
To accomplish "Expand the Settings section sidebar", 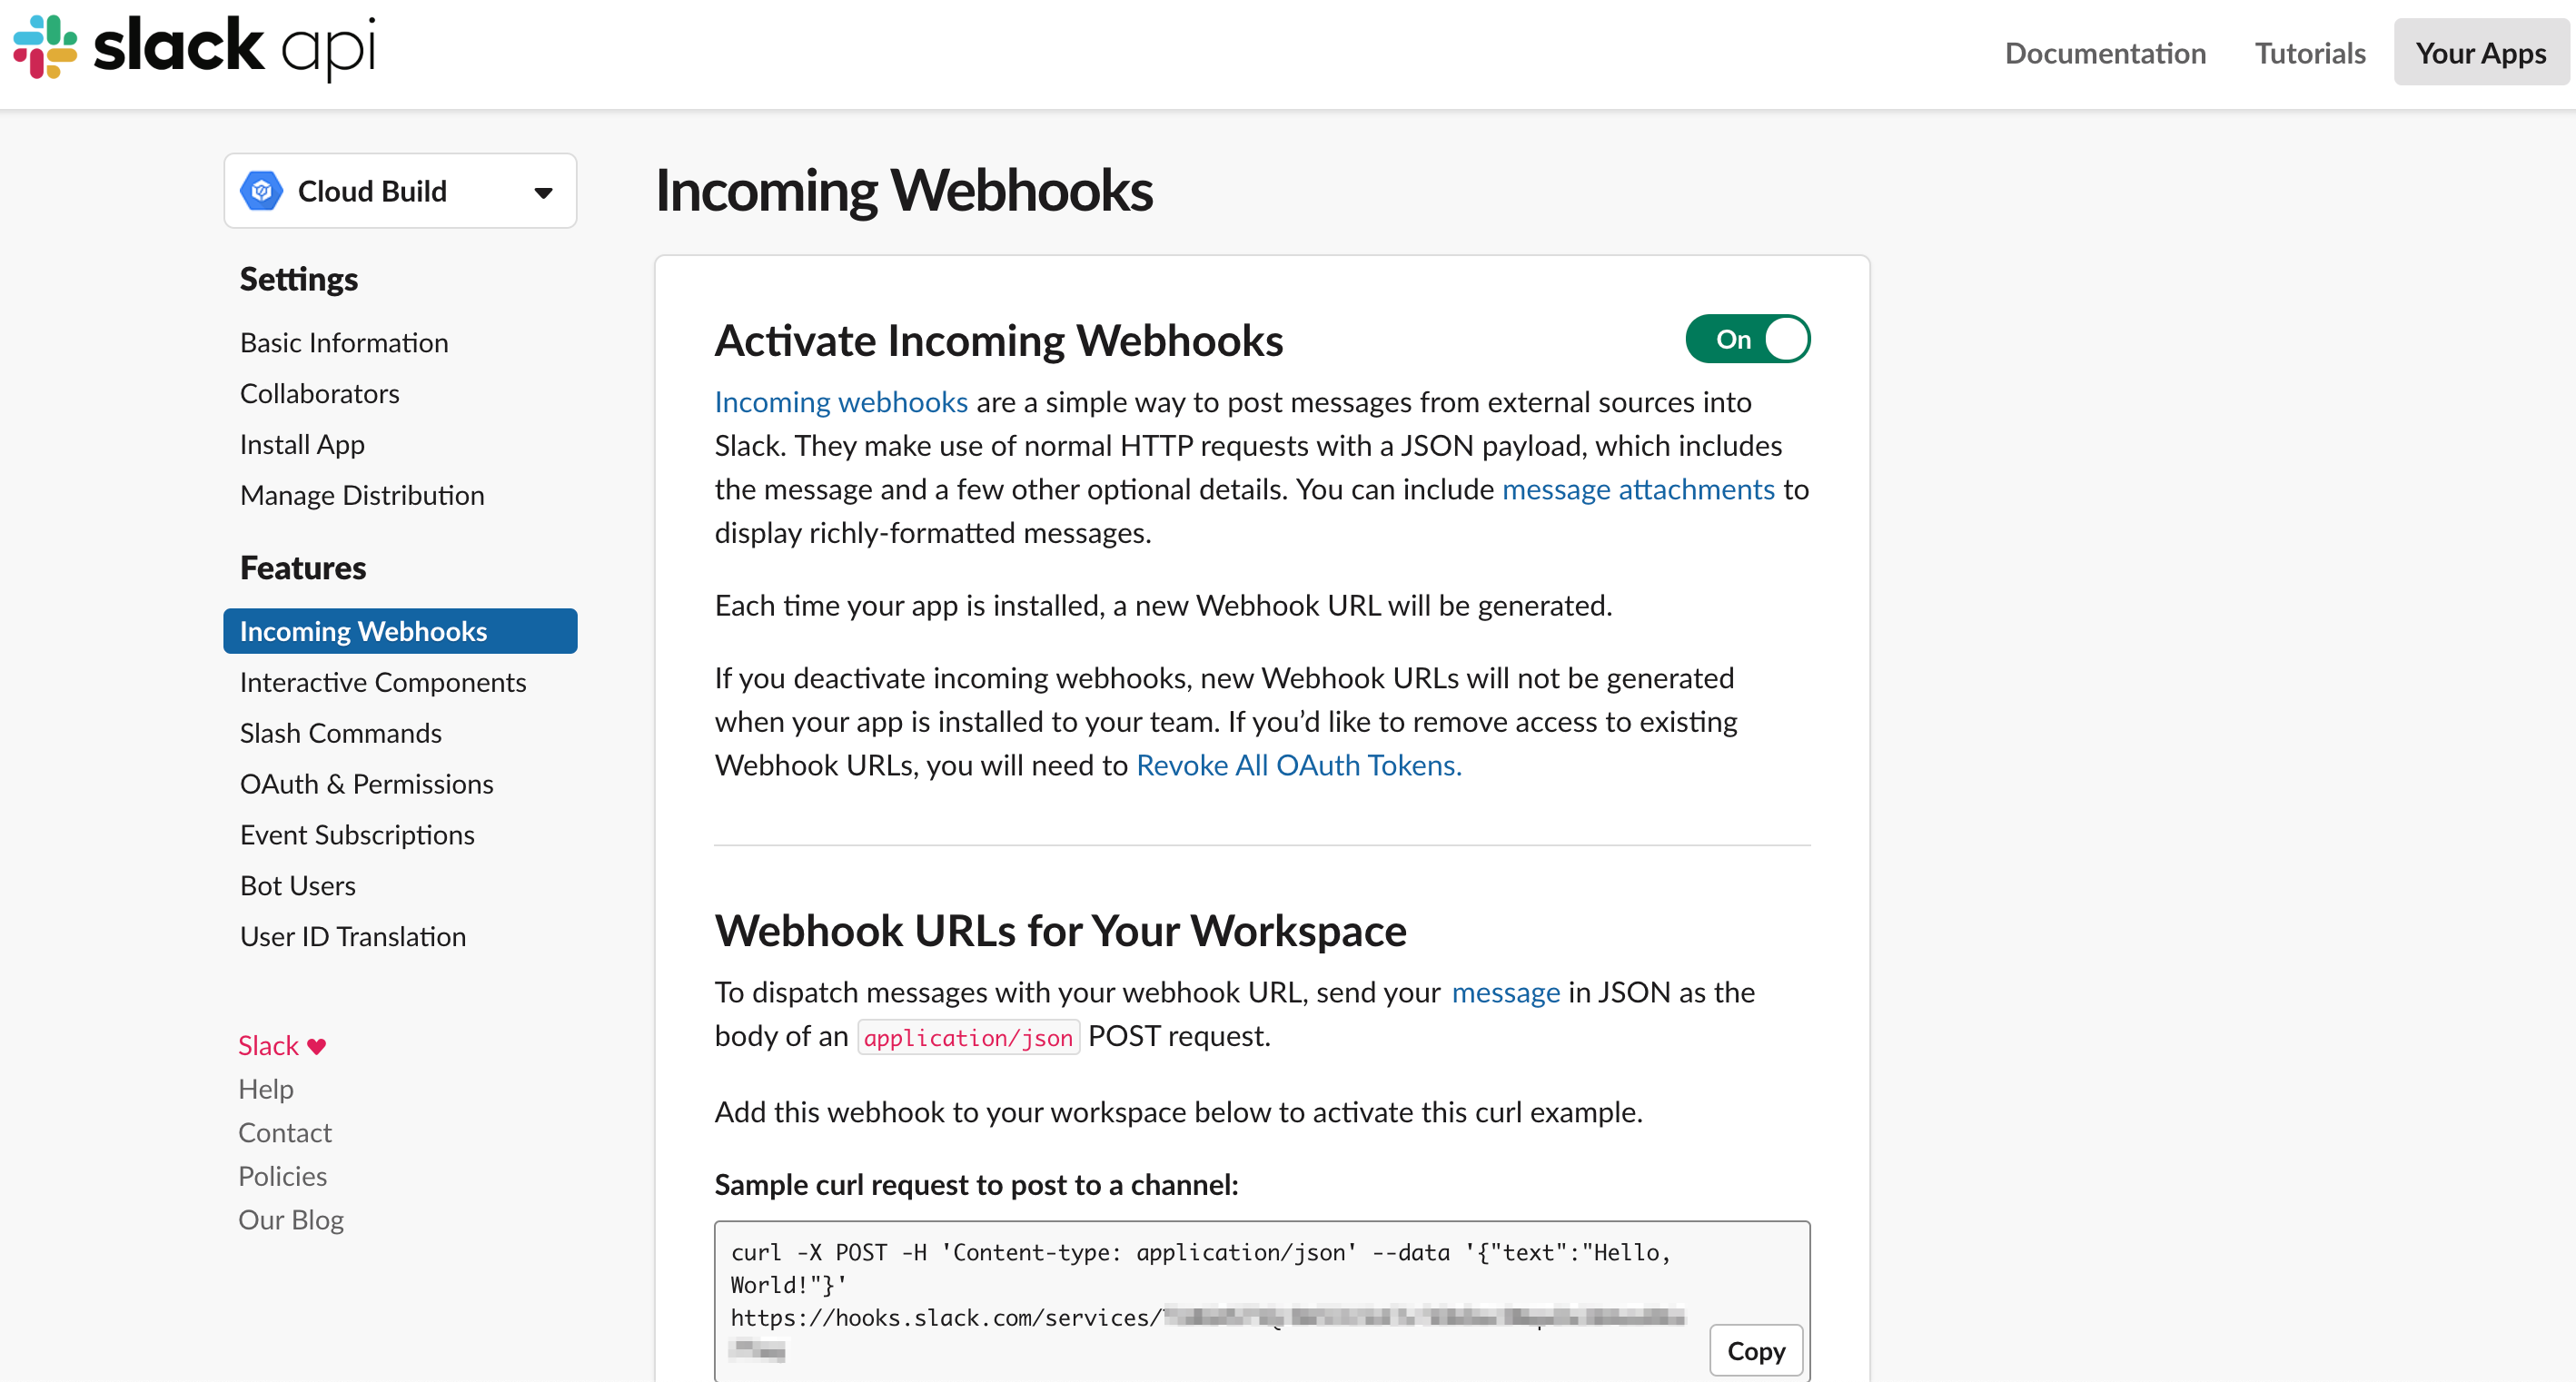I will 298,278.
